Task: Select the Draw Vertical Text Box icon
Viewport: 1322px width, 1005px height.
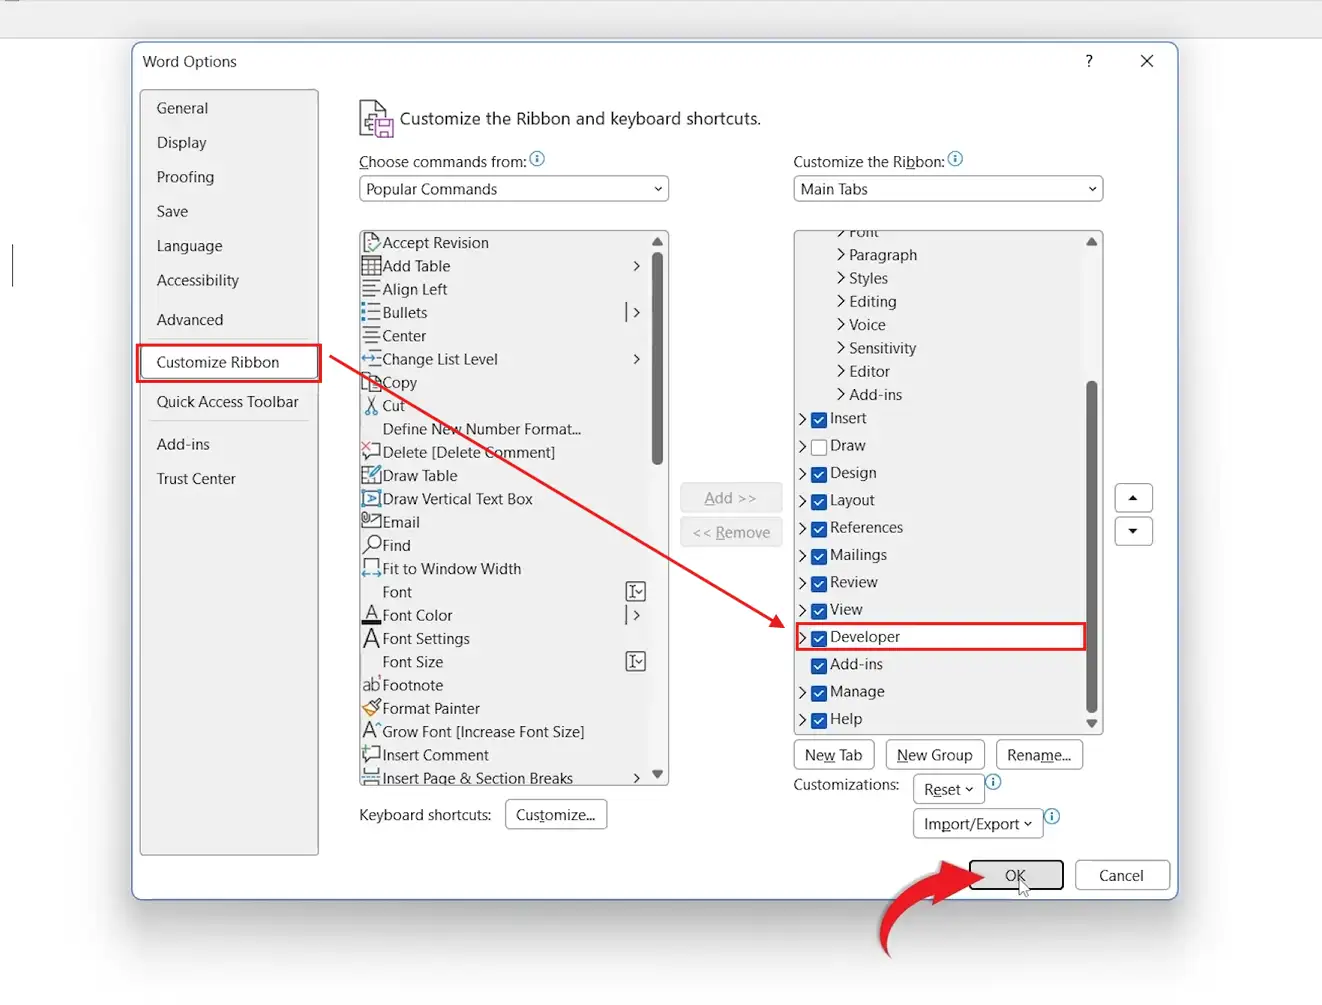Action: [371, 498]
